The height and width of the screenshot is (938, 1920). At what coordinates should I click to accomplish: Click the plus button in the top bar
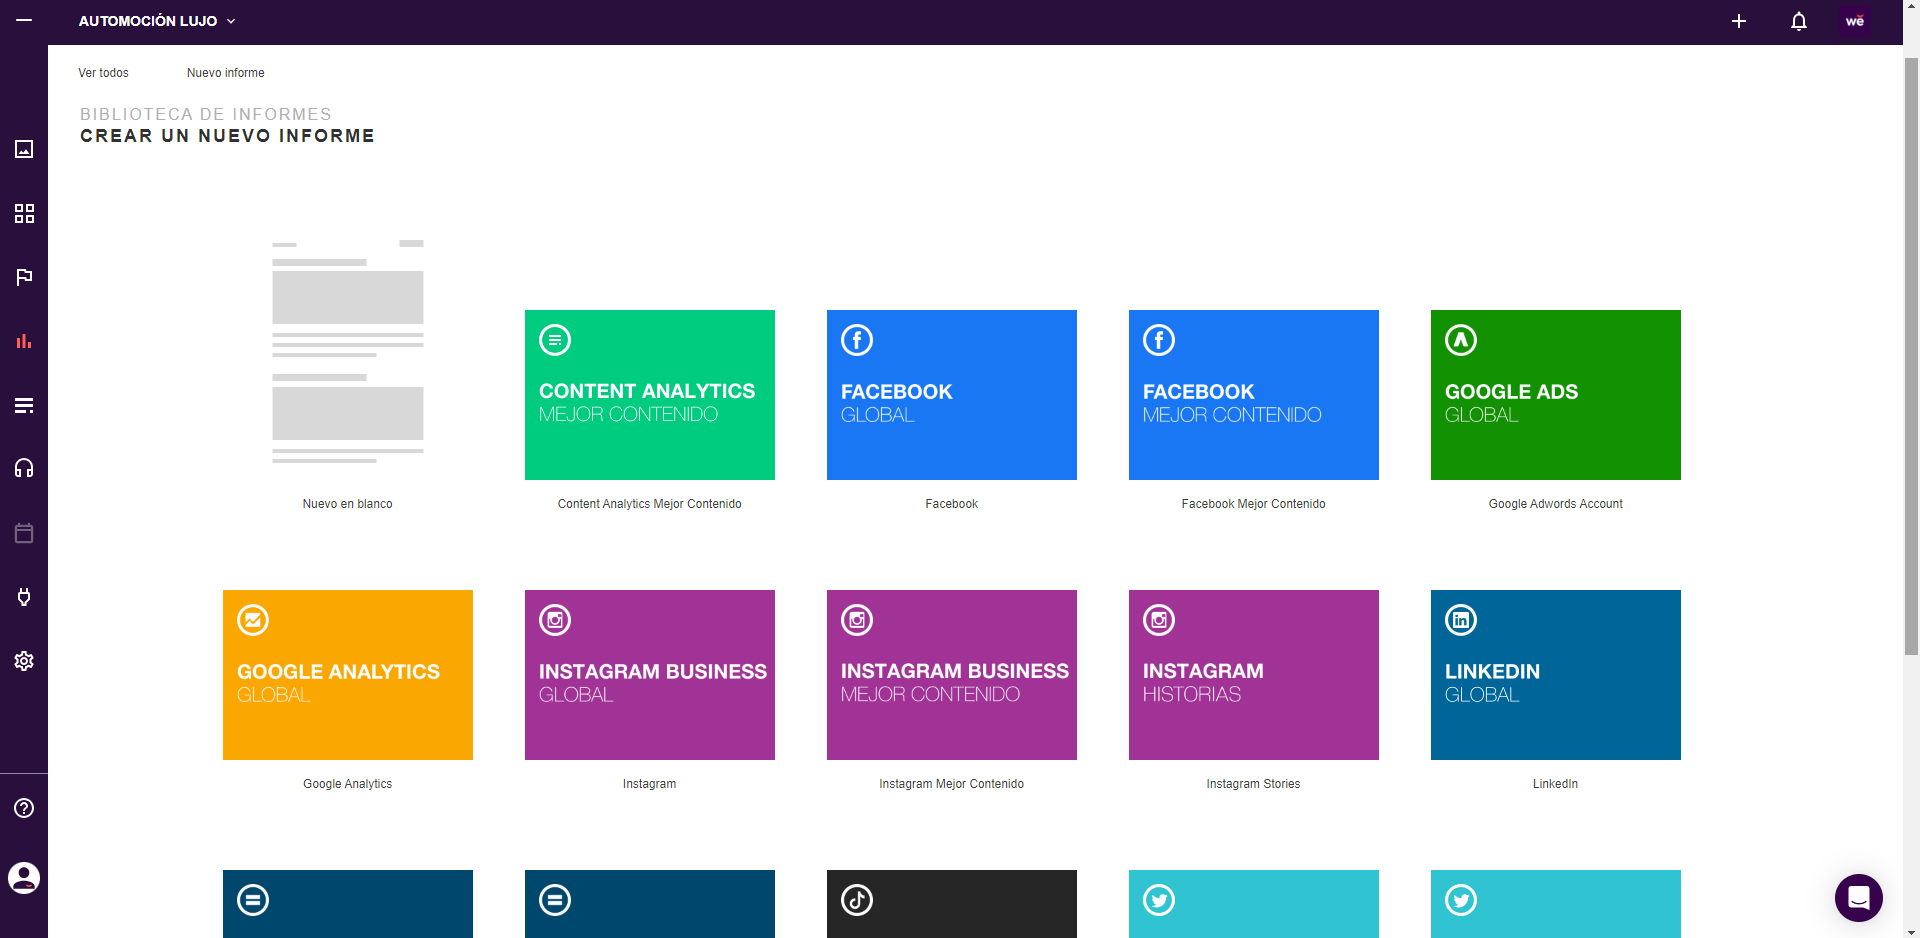[x=1739, y=21]
